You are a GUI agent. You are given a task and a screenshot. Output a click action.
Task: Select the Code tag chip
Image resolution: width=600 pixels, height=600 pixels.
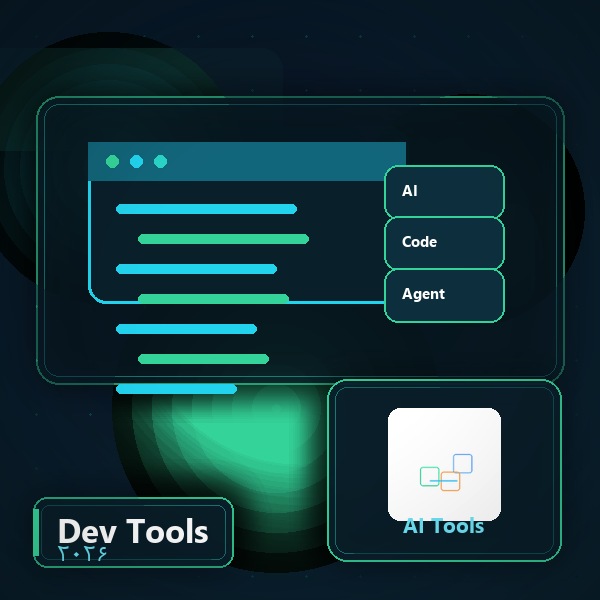tap(444, 243)
